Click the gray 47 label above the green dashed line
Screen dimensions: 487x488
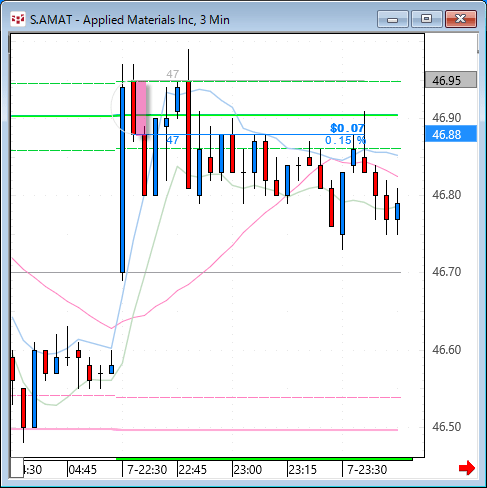[173, 74]
